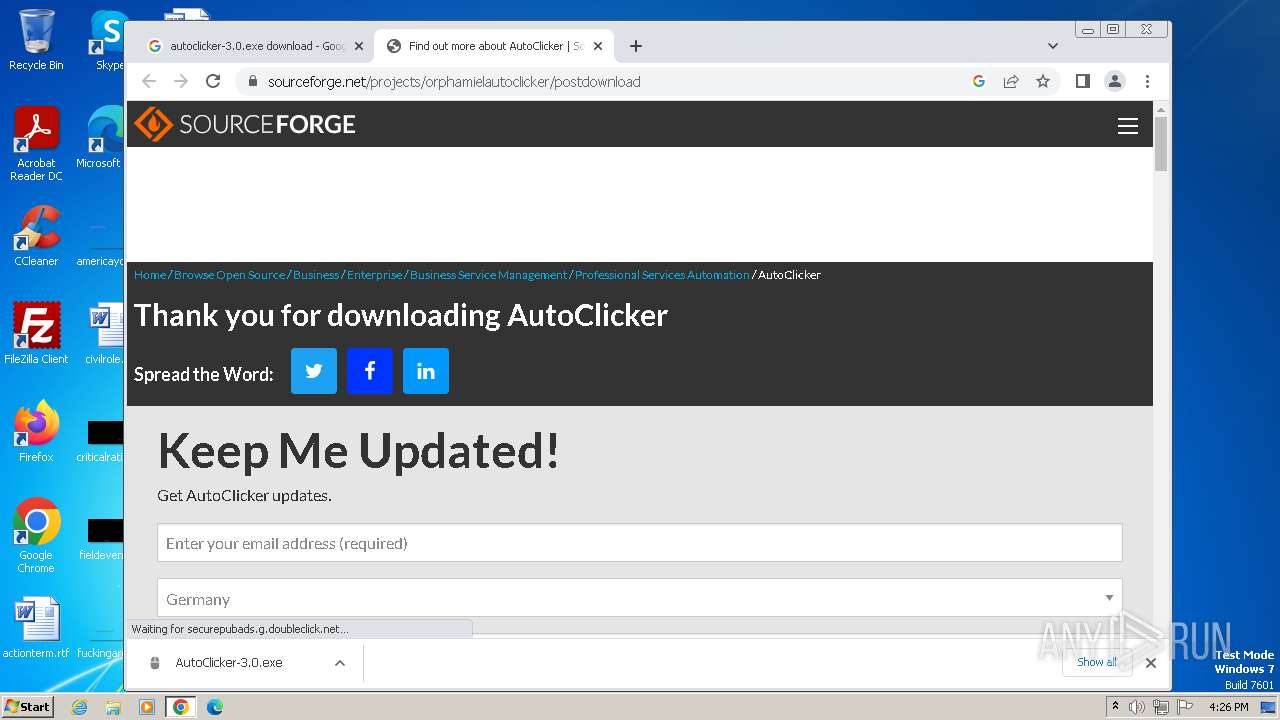Screen dimensions: 1280x720
Task: Open the Enterprise breadcrumb link
Action: click(x=375, y=275)
